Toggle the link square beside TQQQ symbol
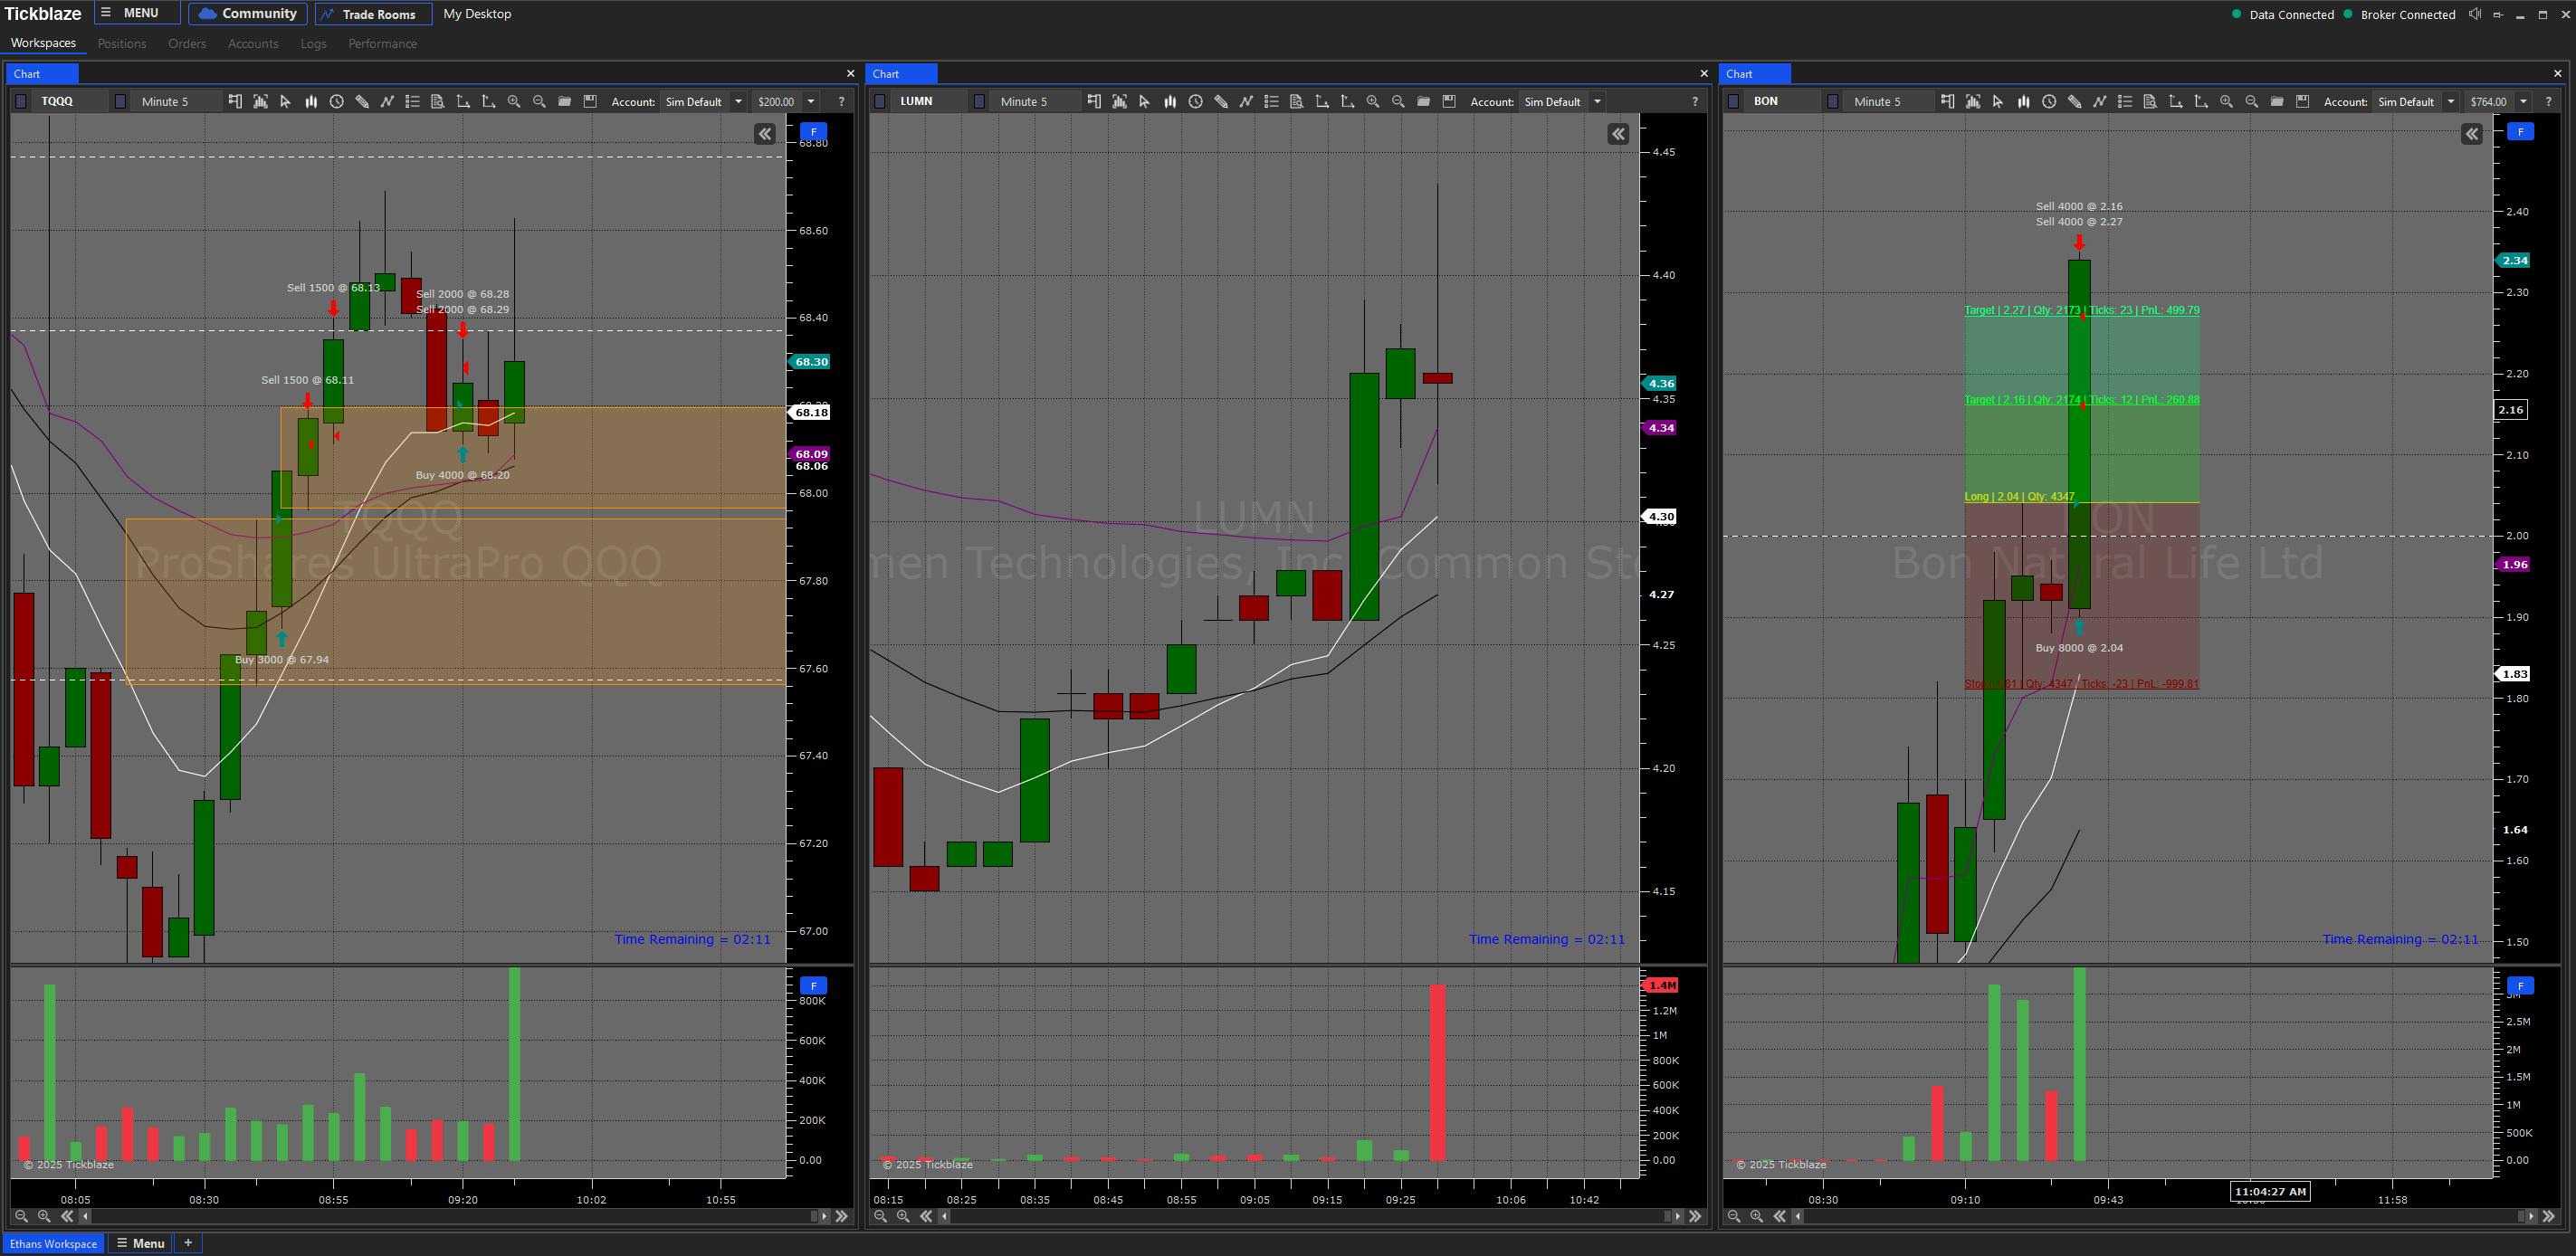 point(21,101)
